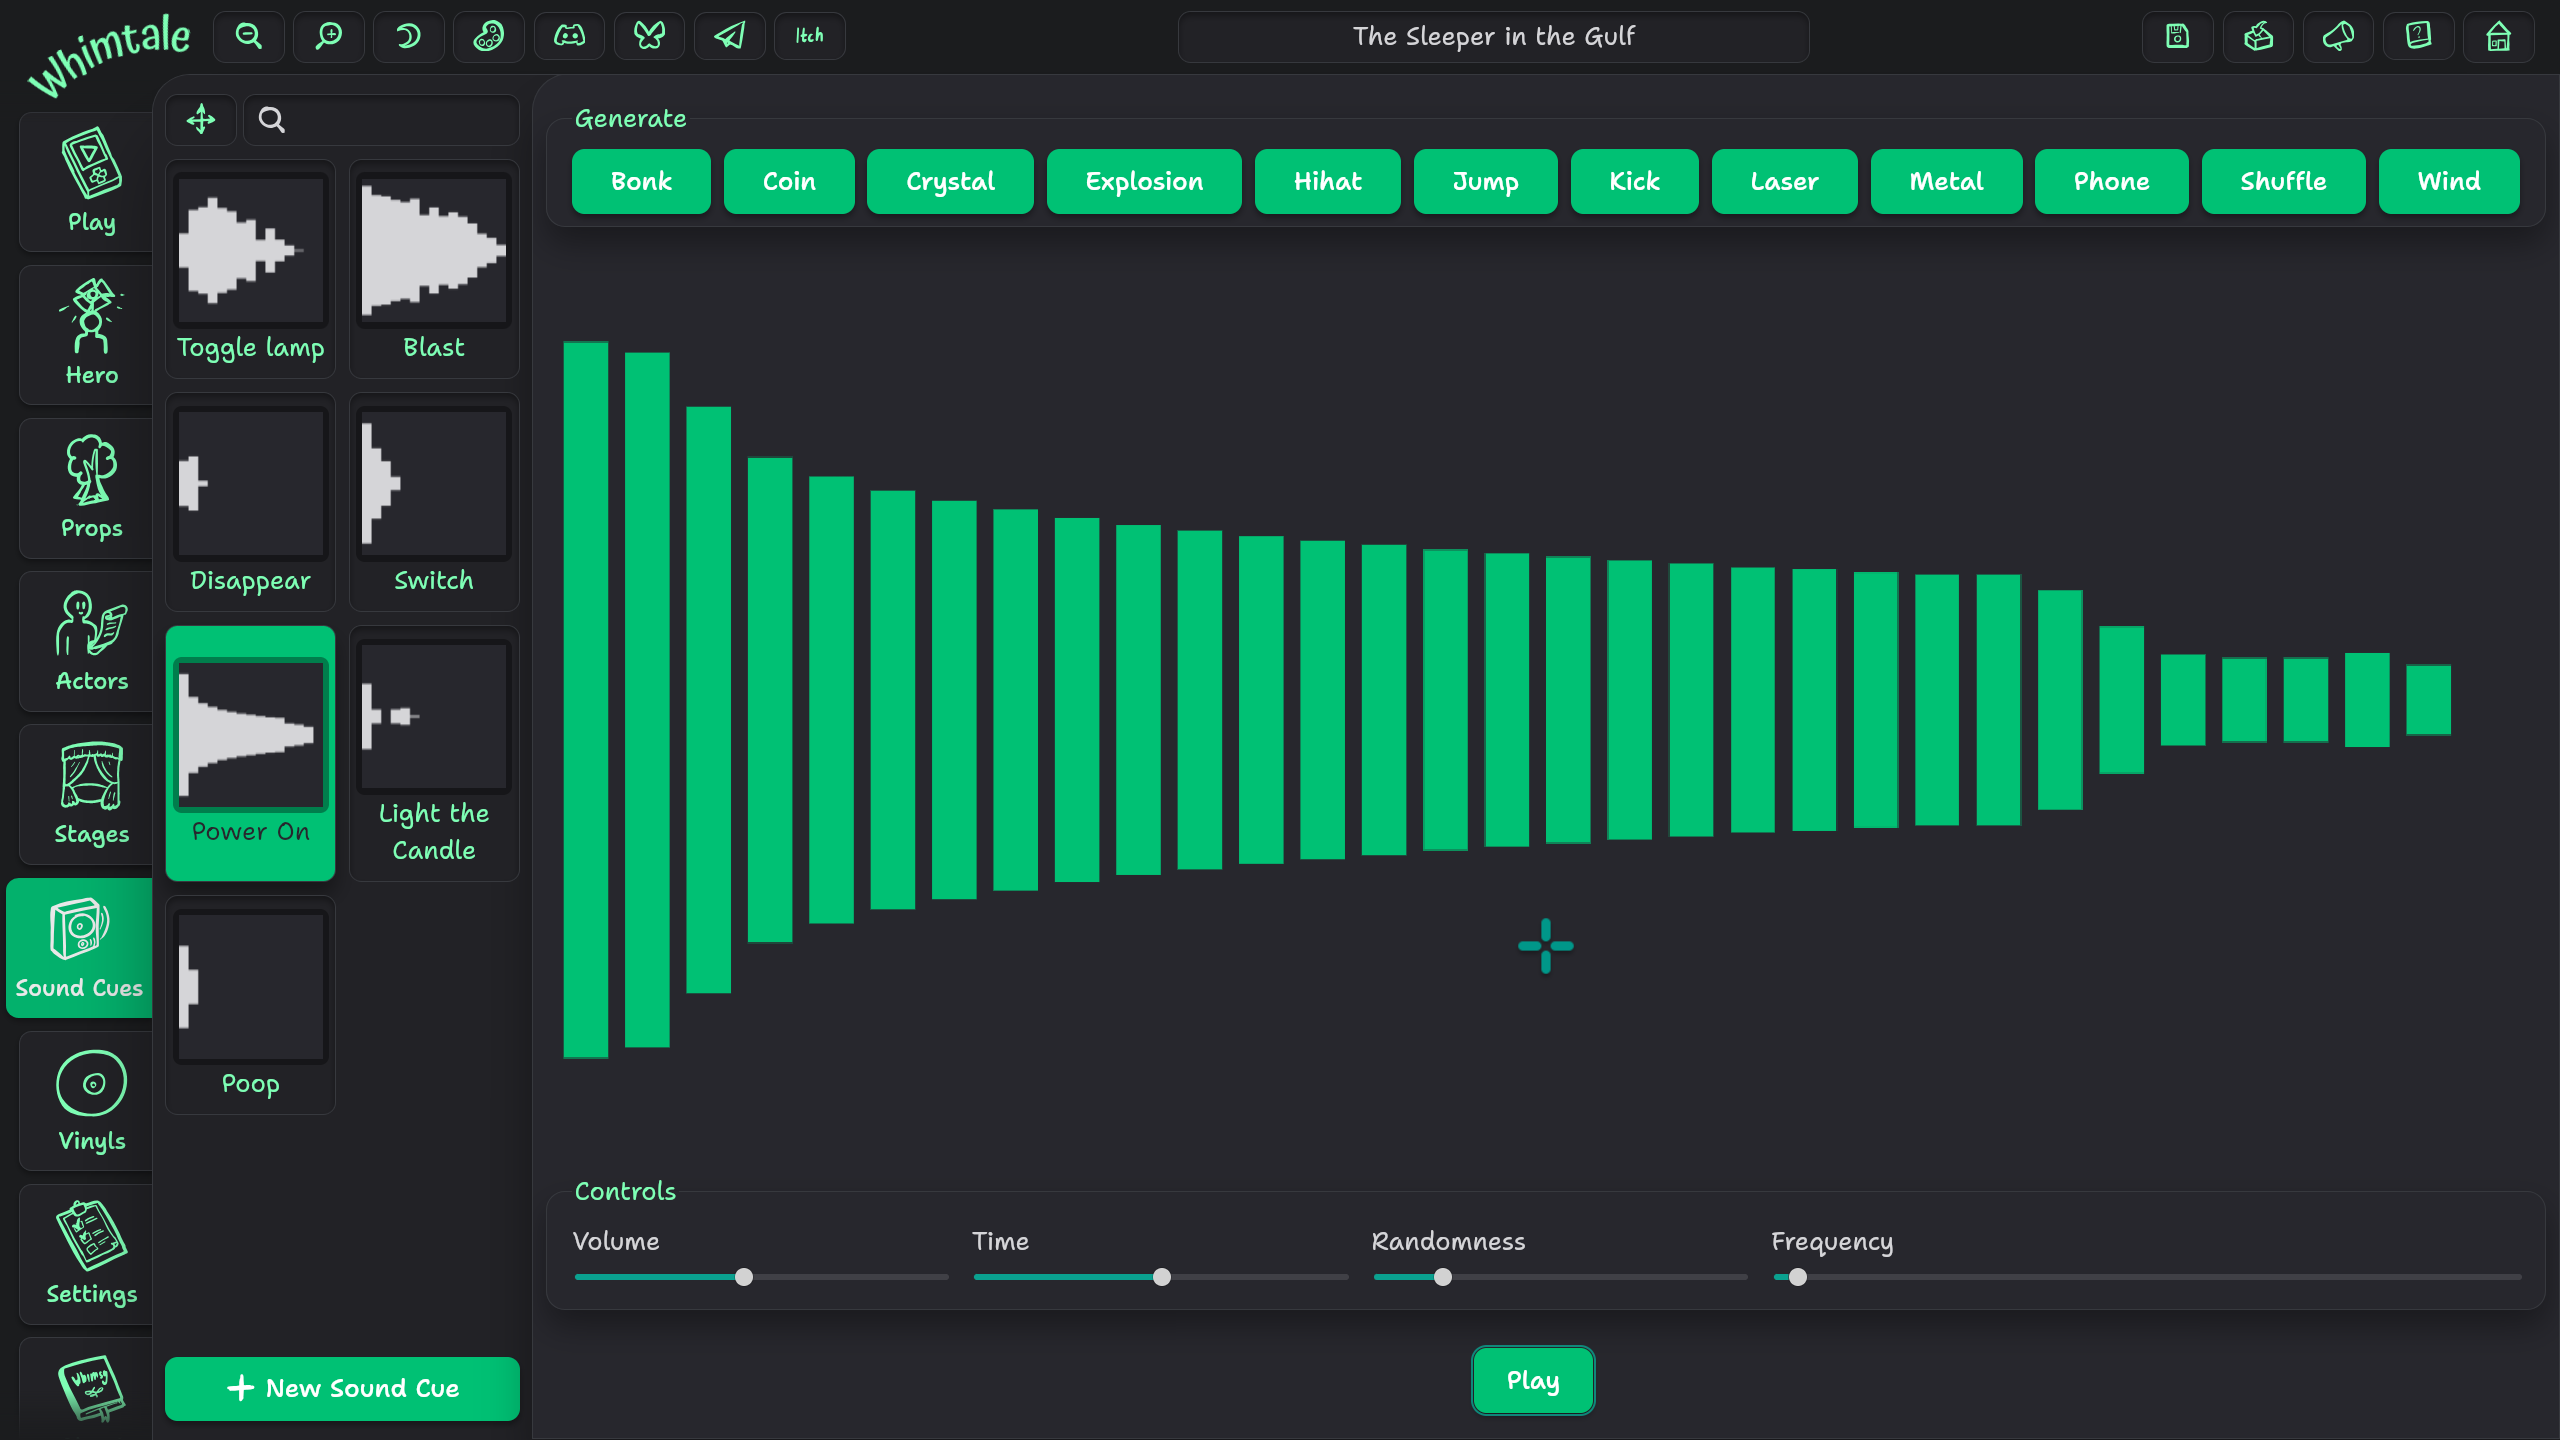Toggle the move/reorder arrows icon
This screenshot has height=1440, width=2560.
(x=201, y=120)
